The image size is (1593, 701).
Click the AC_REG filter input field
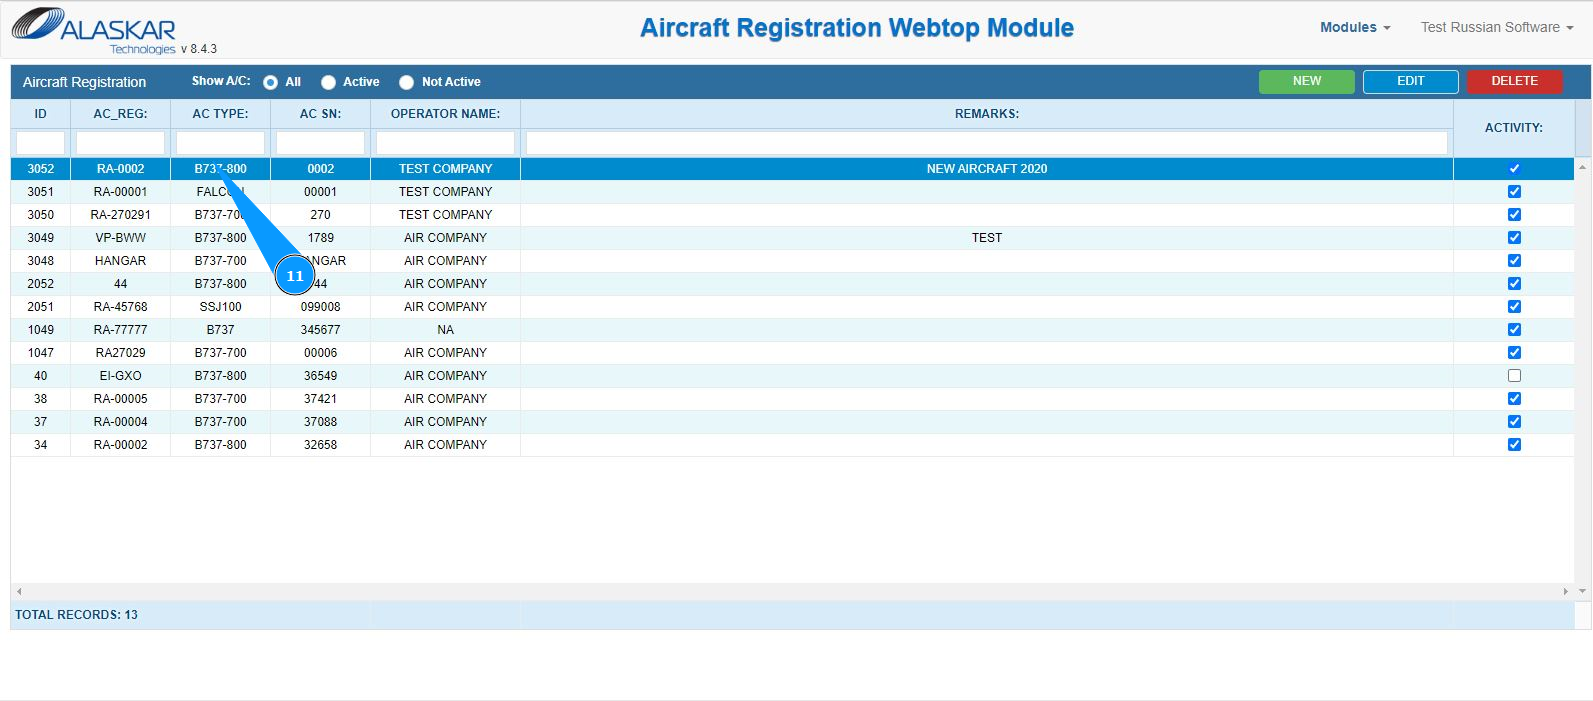pos(120,143)
